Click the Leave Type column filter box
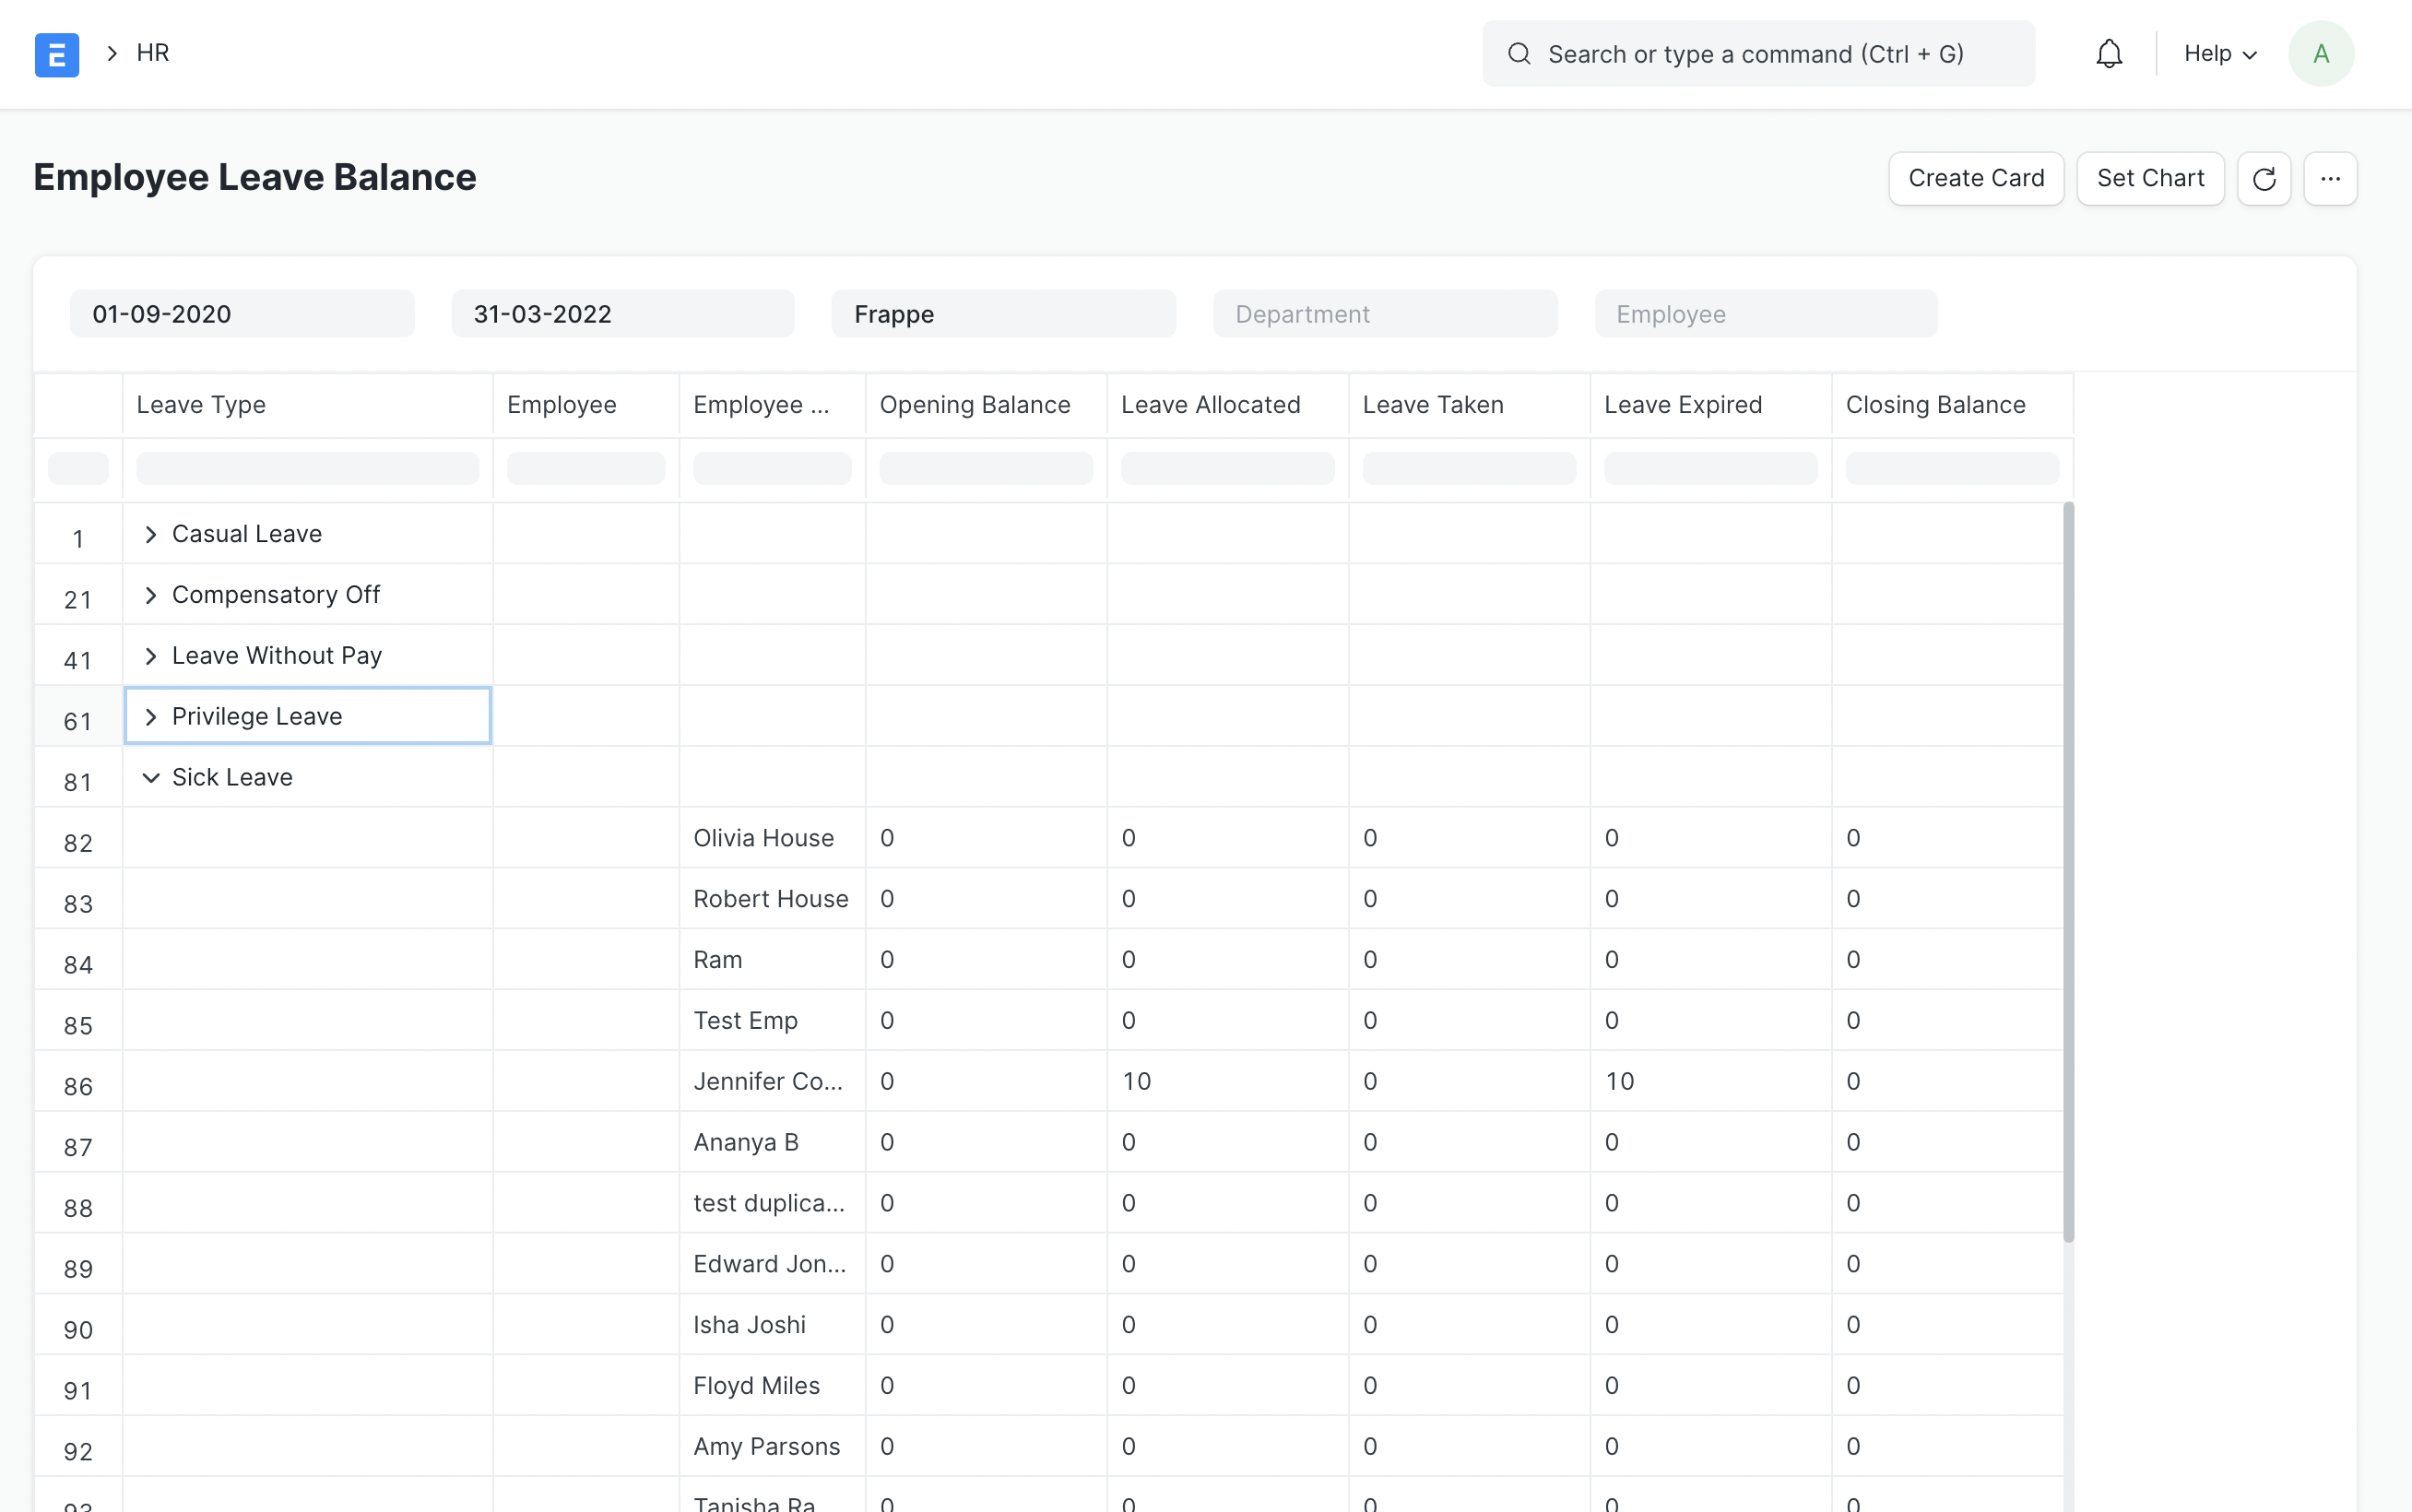 pos(307,469)
